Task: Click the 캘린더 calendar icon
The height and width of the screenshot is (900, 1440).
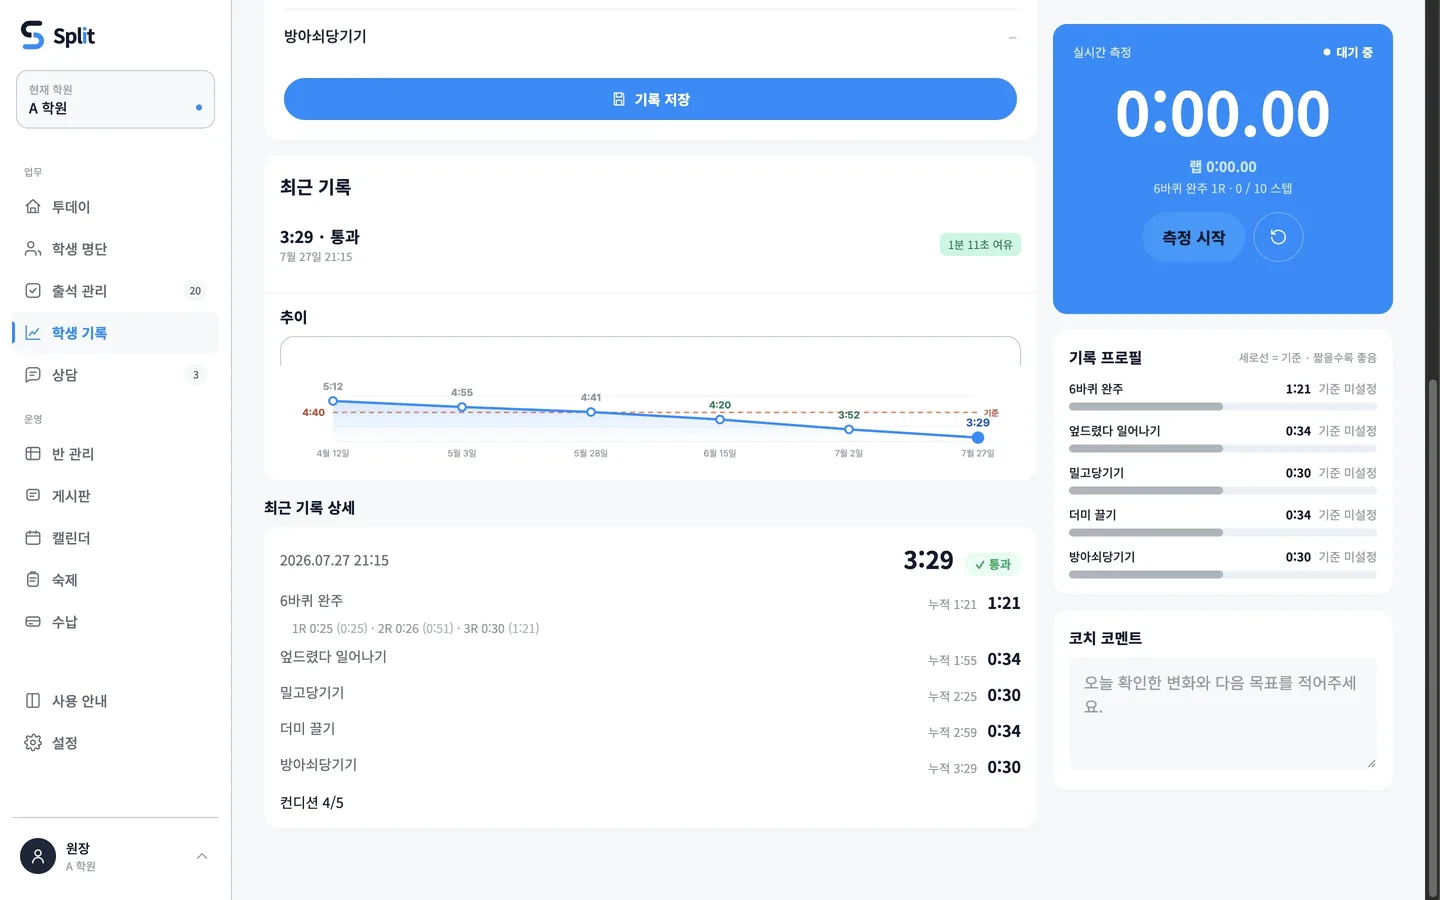Action: click(x=33, y=538)
